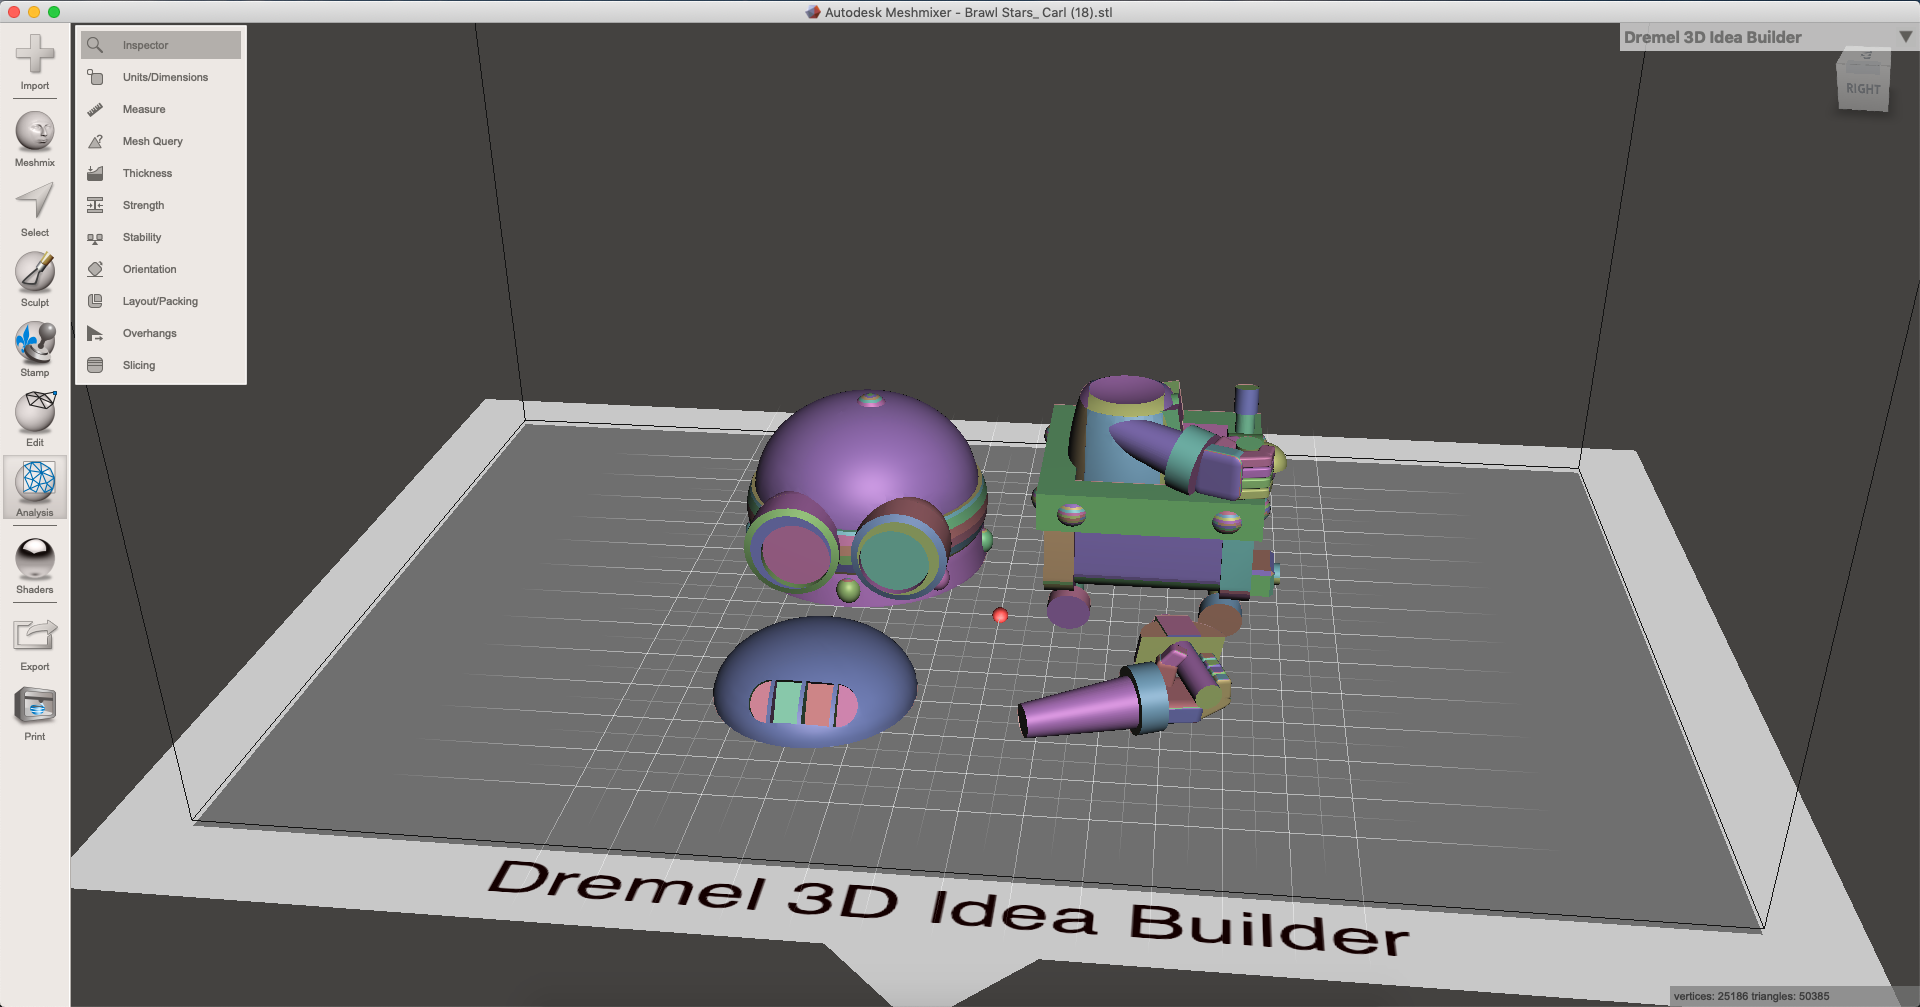The height and width of the screenshot is (1007, 1920).
Task: Click the Overhangs icon
Action: [x=95, y=333]
